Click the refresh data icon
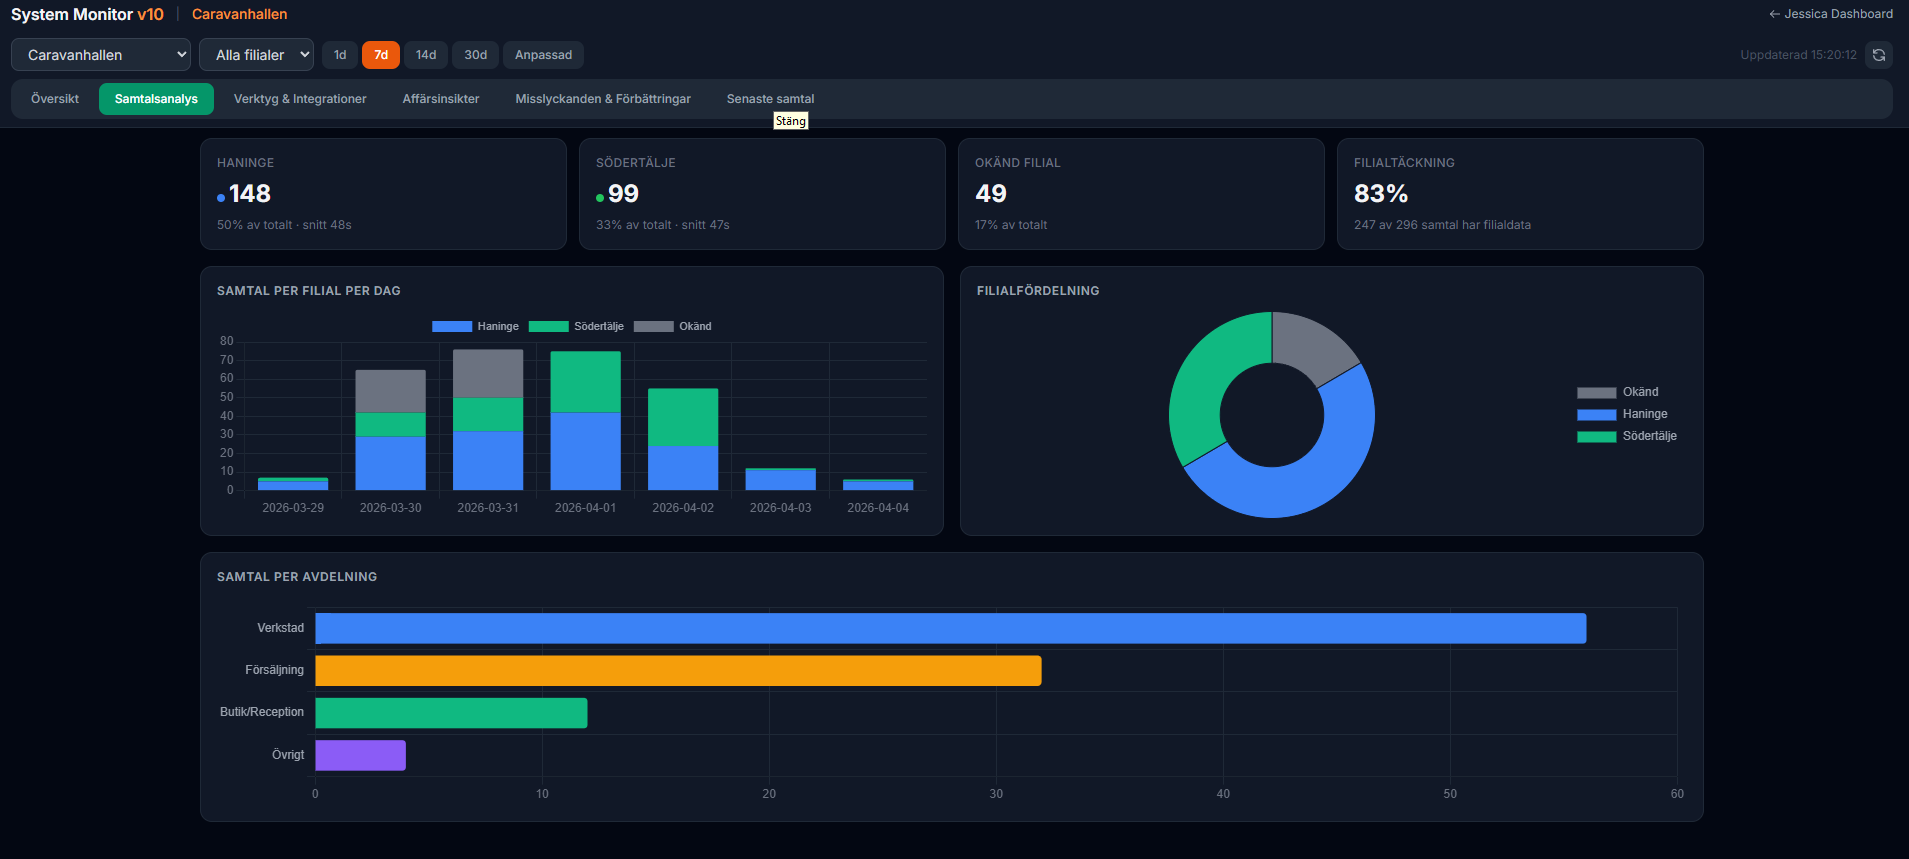This screenshot has width=1909, height=859. [1878, 55]
